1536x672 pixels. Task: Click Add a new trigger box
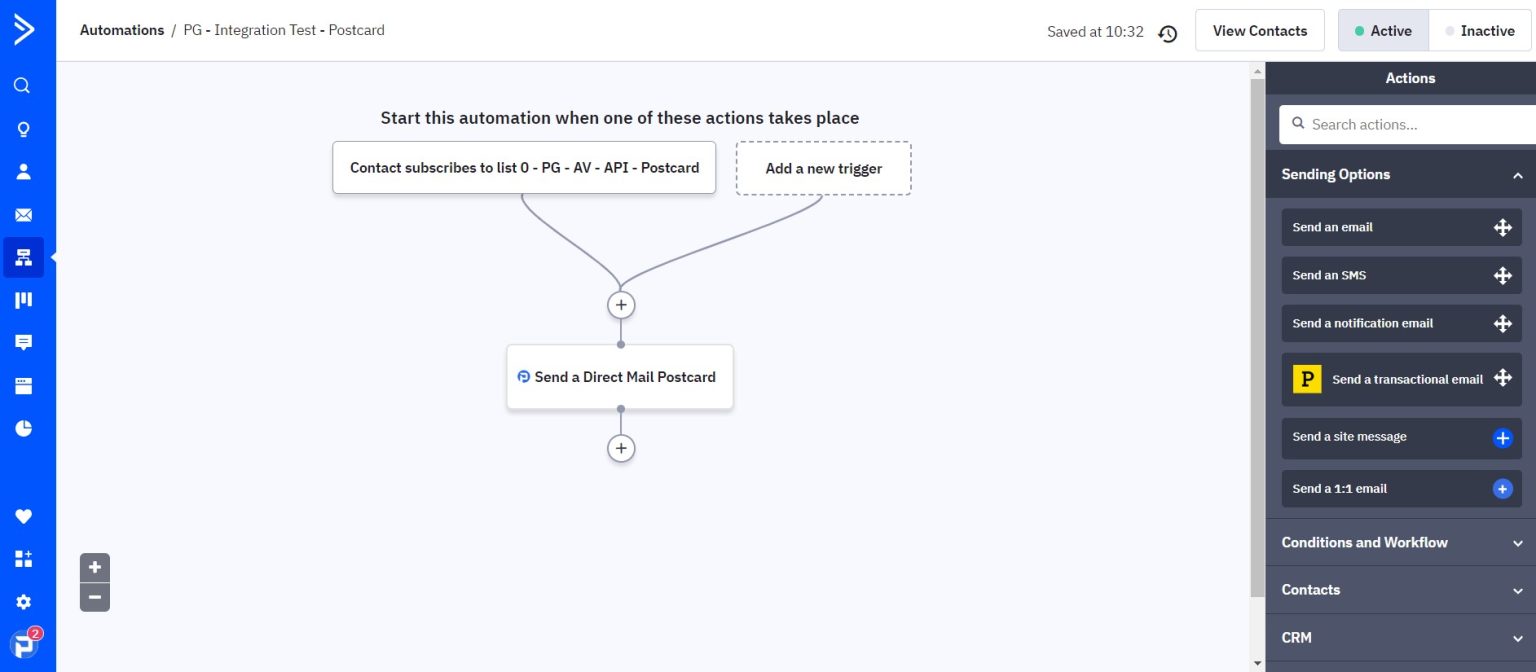coord(823,168)
